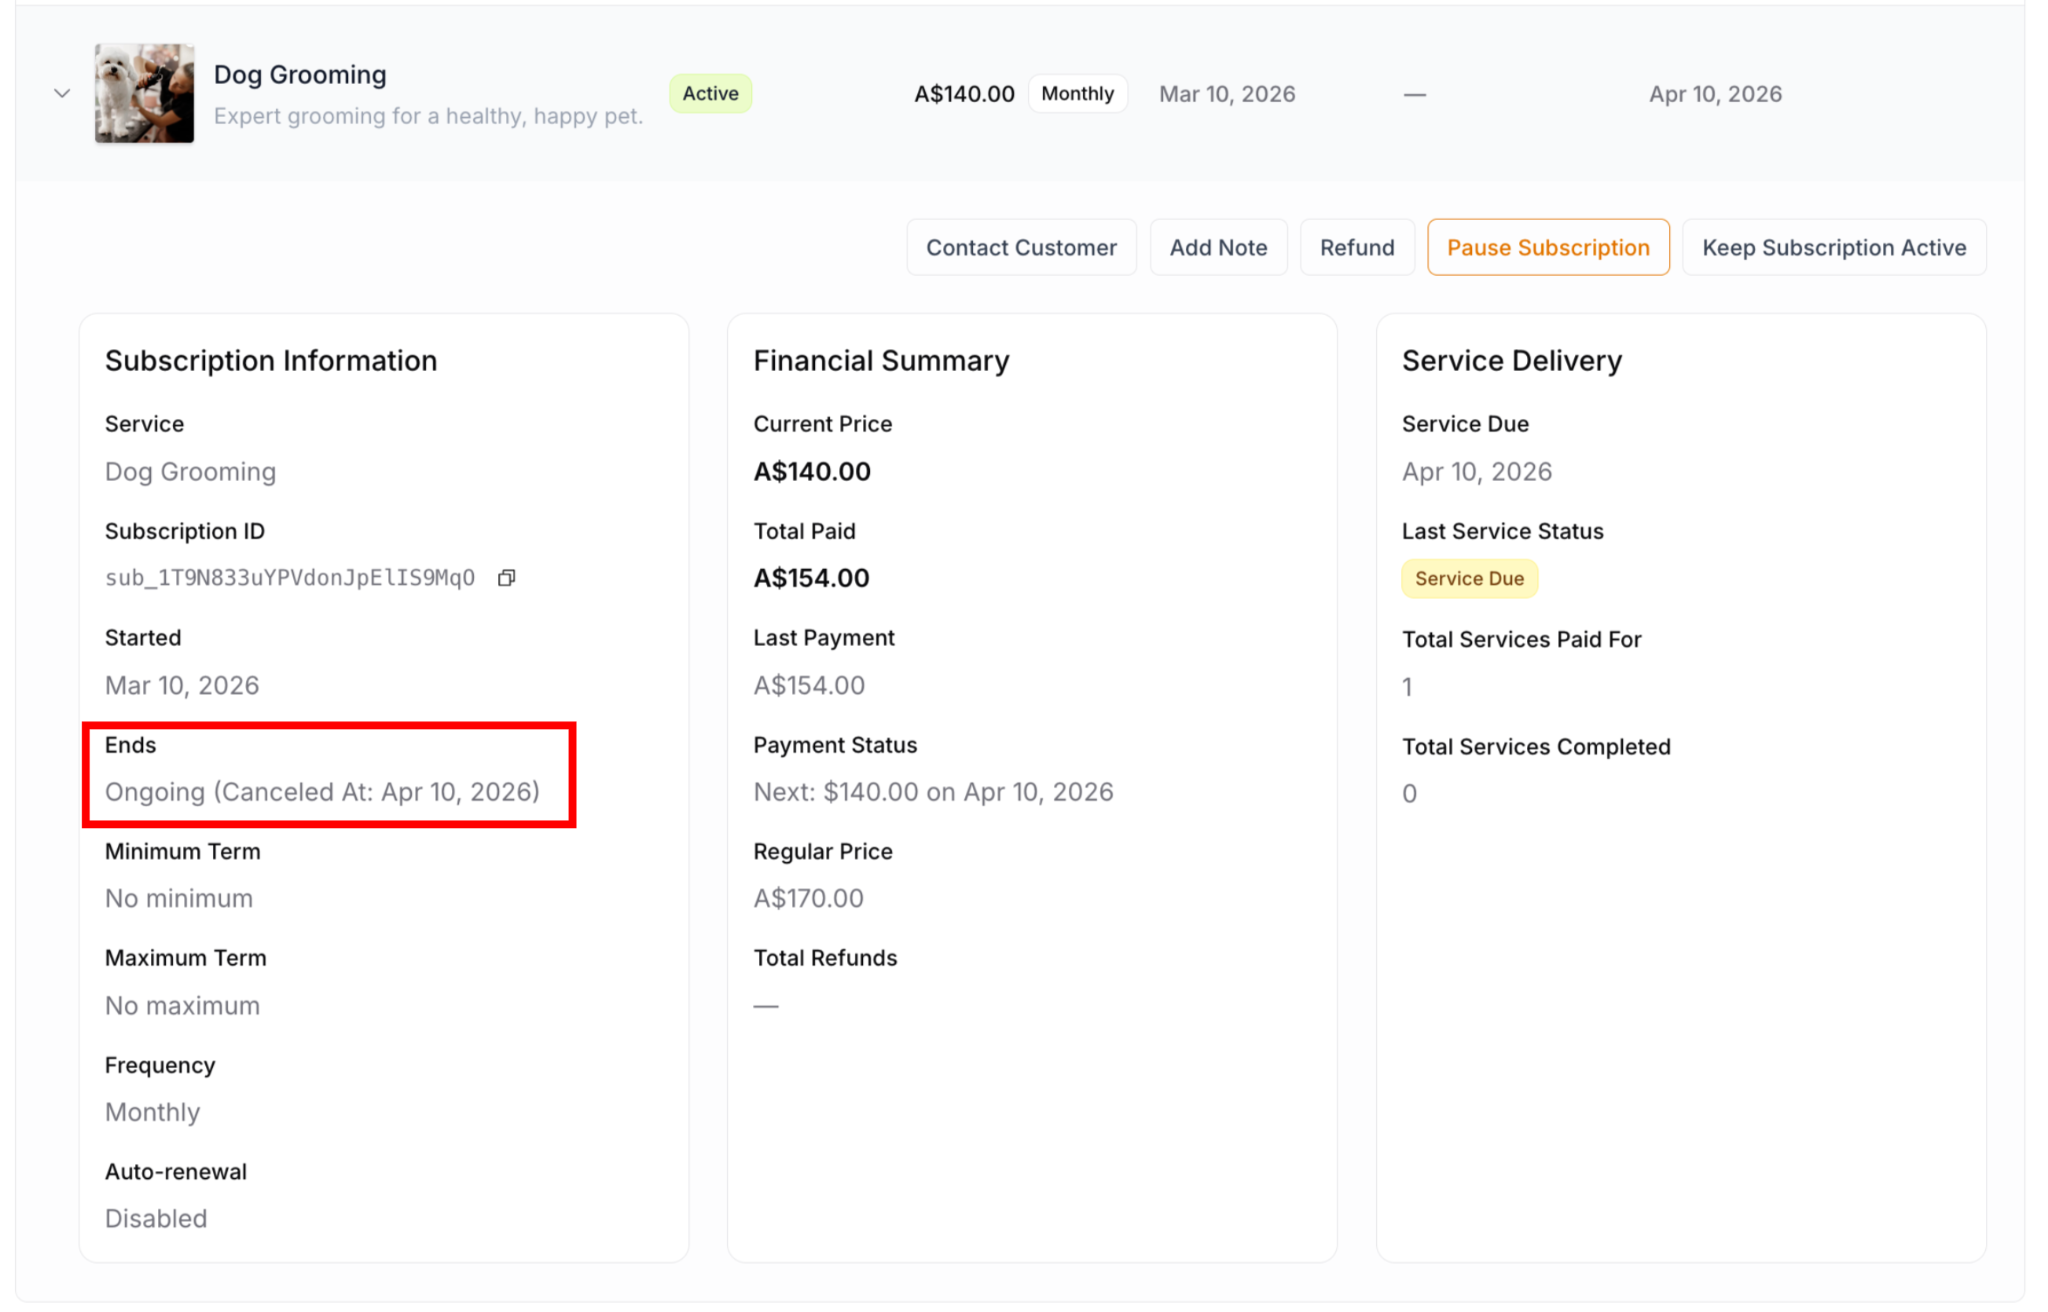Image resolution: width=2048 pixels, height=1312 pixels.
Task: Collapse the Dog Grooming subscription row
Action: (62, 94)
